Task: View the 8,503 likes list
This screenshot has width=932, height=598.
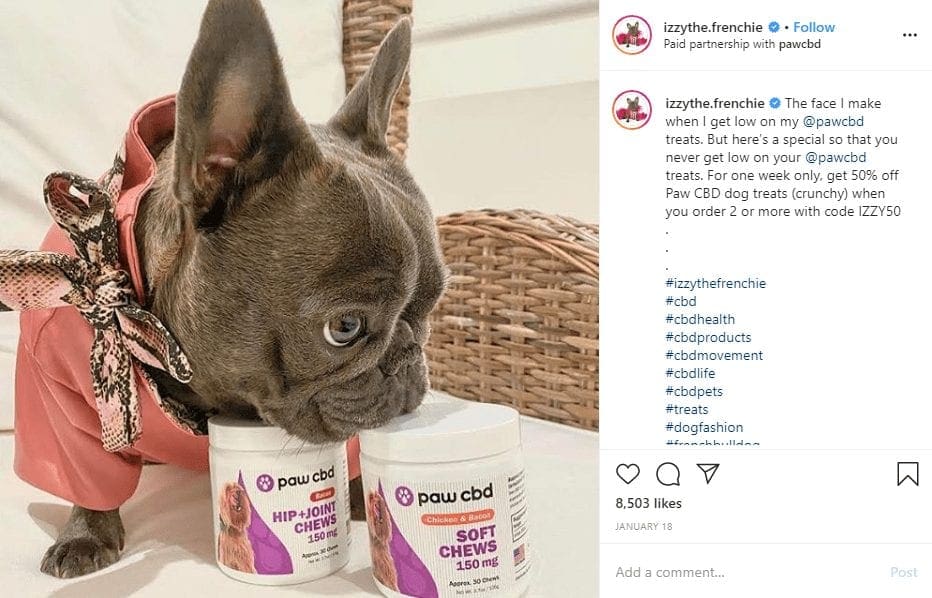Action: point(648,503)
